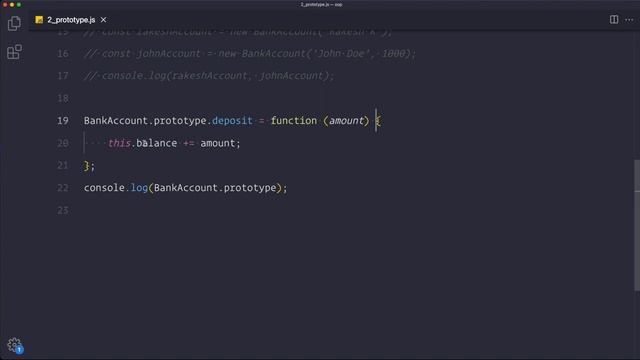
Task: Close the 2_prototype.js tab
Action: click(103, 20)
